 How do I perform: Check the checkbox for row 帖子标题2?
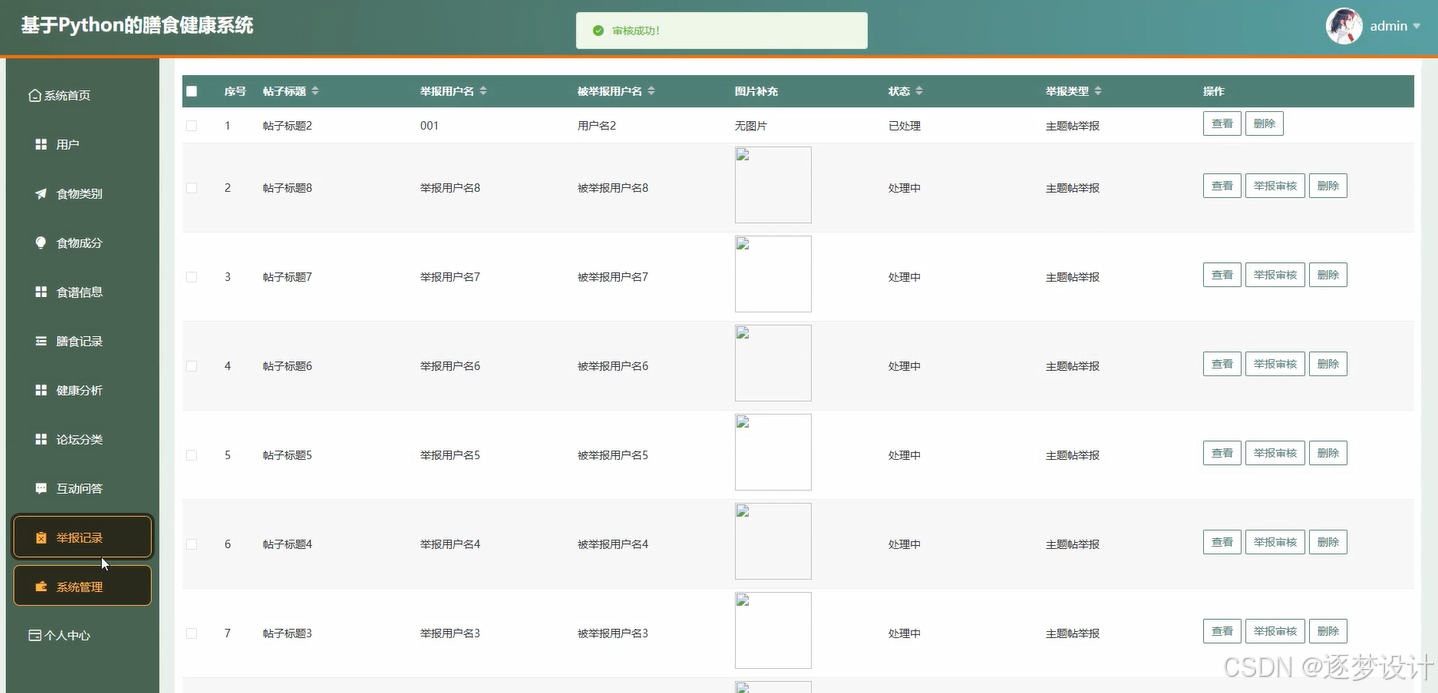192,126
